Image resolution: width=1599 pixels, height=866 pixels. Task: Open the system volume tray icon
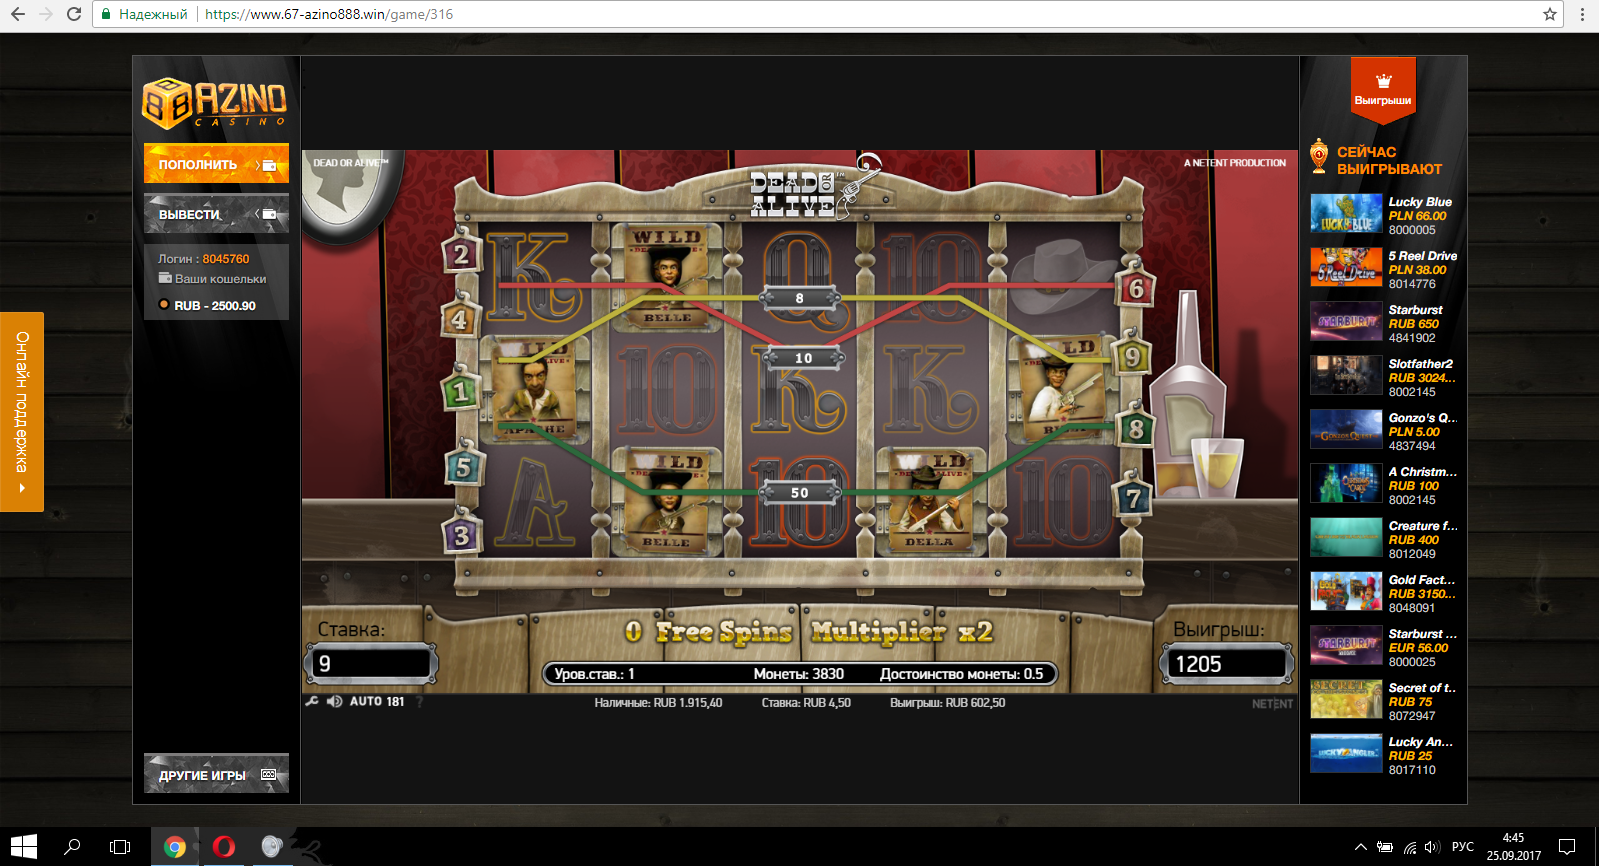(1432, 847)
